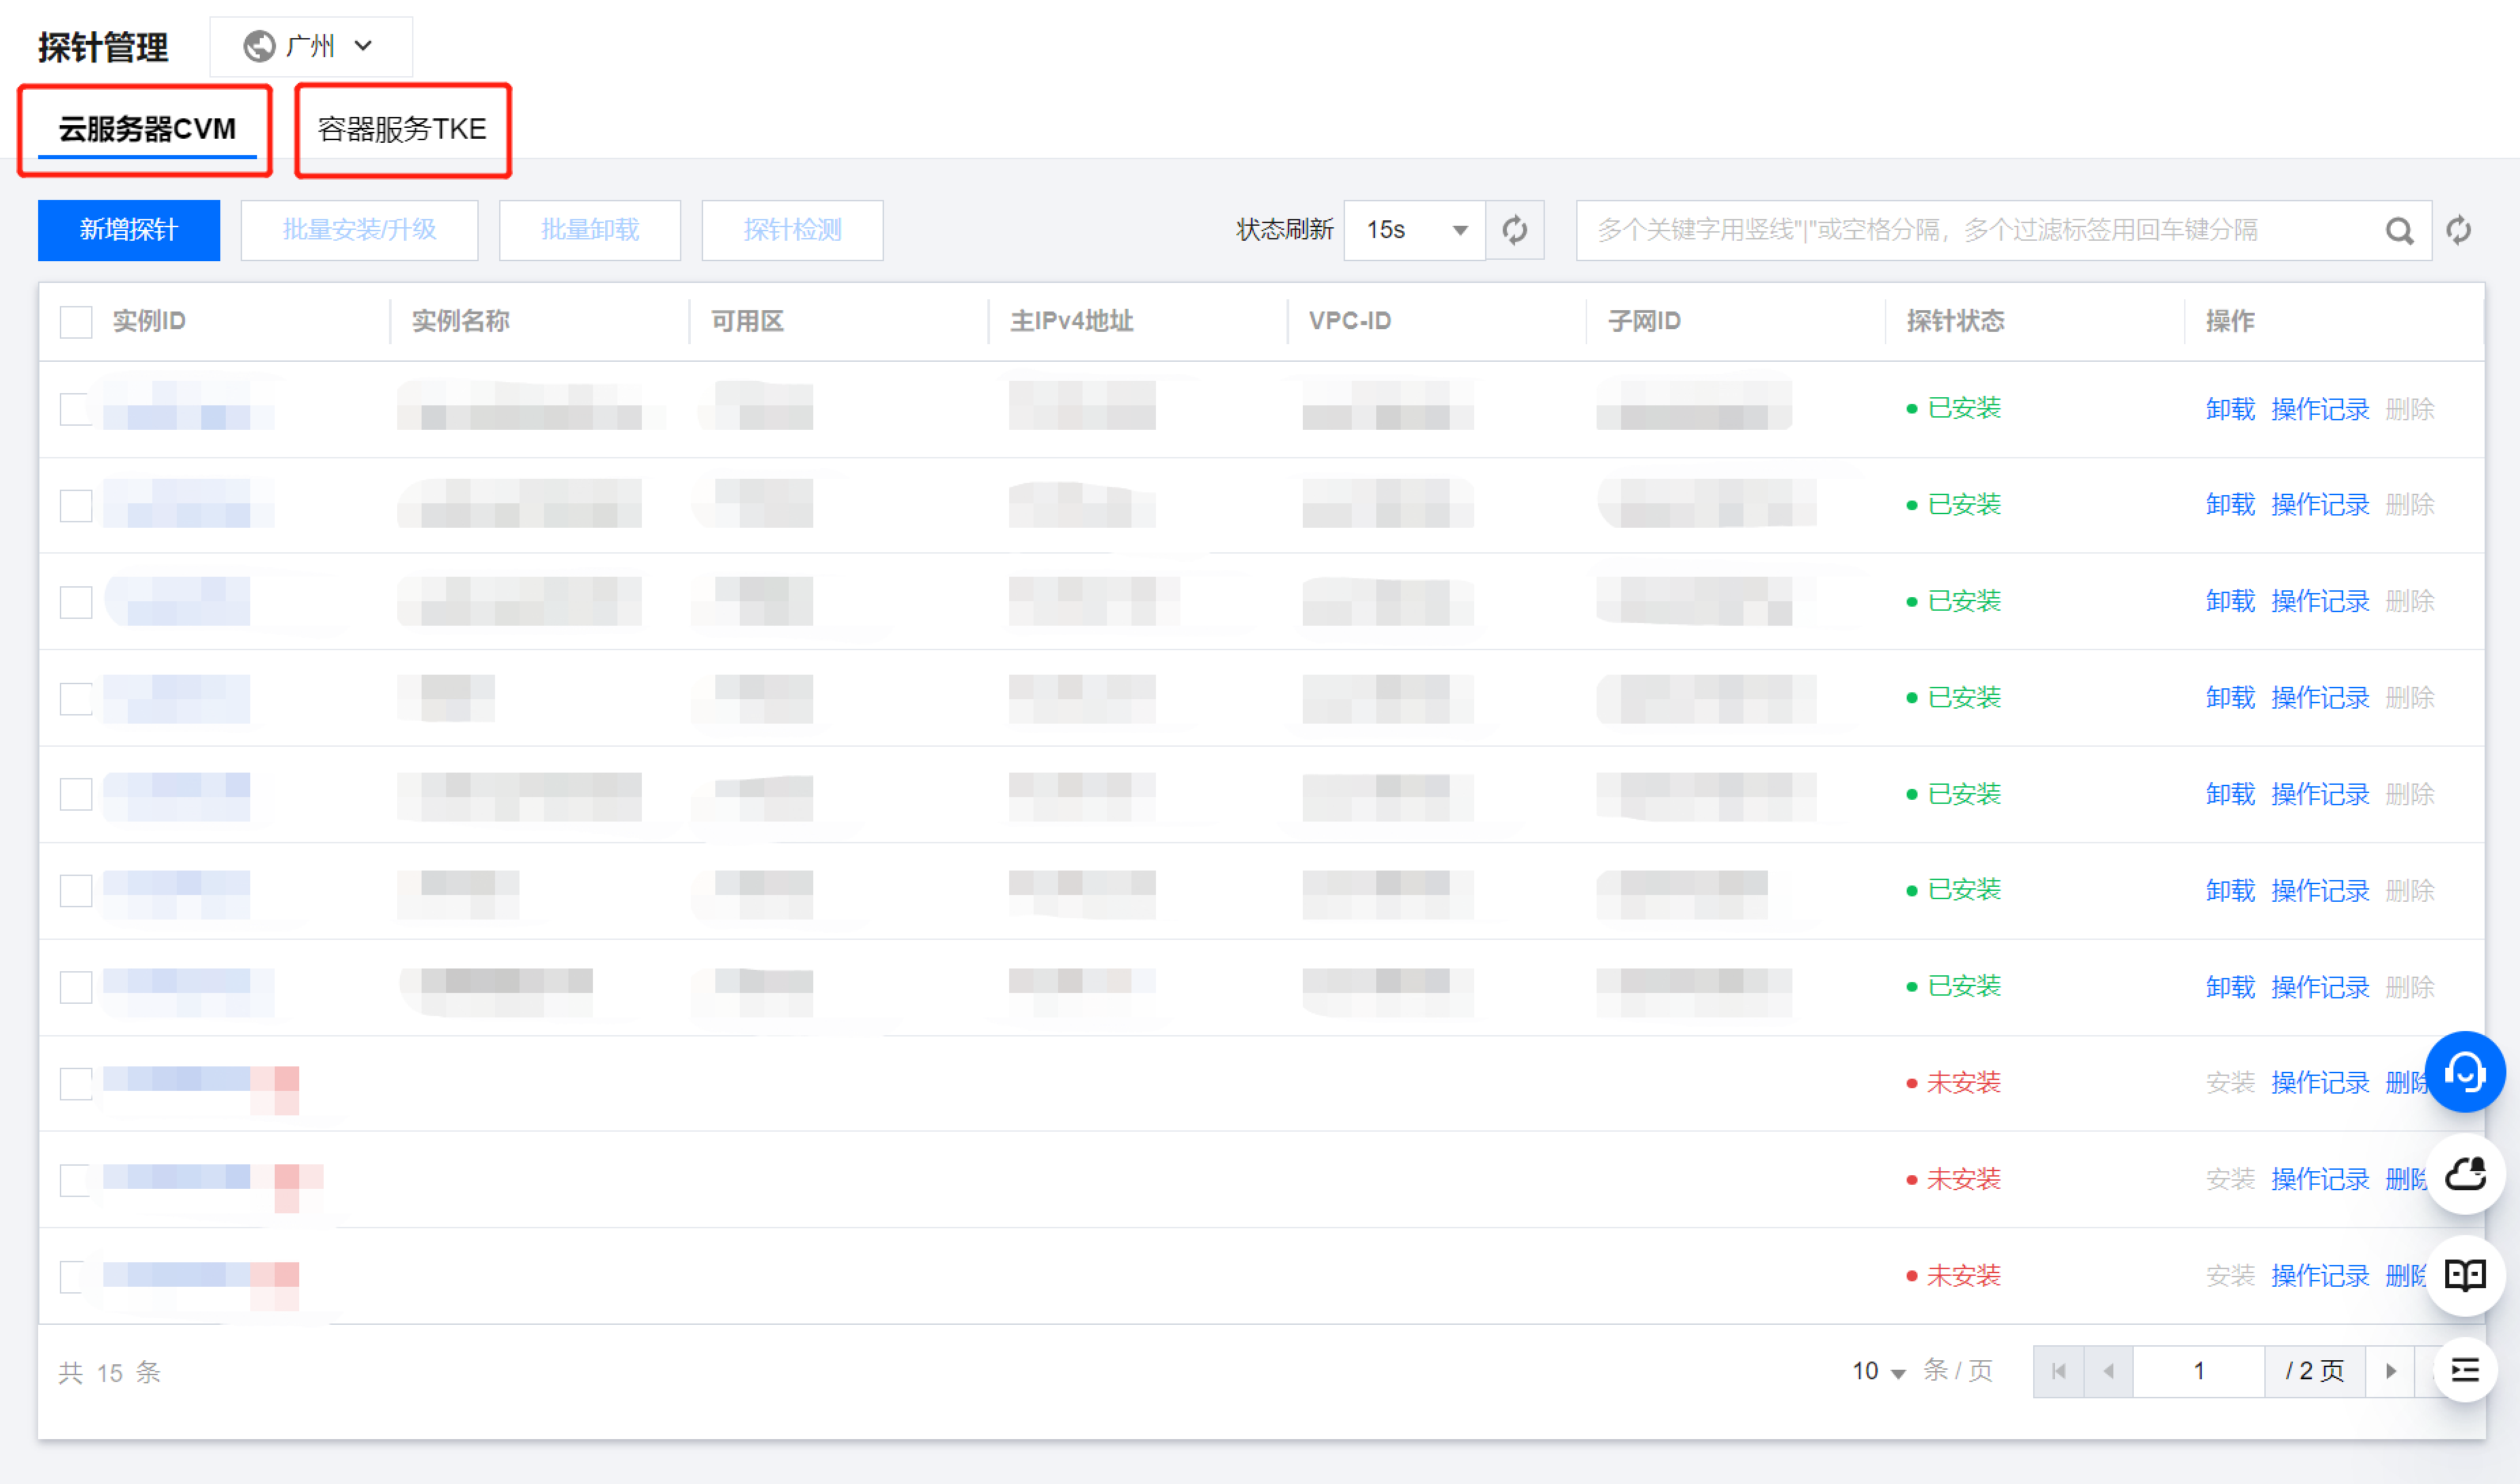Switch to 容器服务TKE tab
The width and height of the screenshot is (2520, 1484).
tap(402, 129)
